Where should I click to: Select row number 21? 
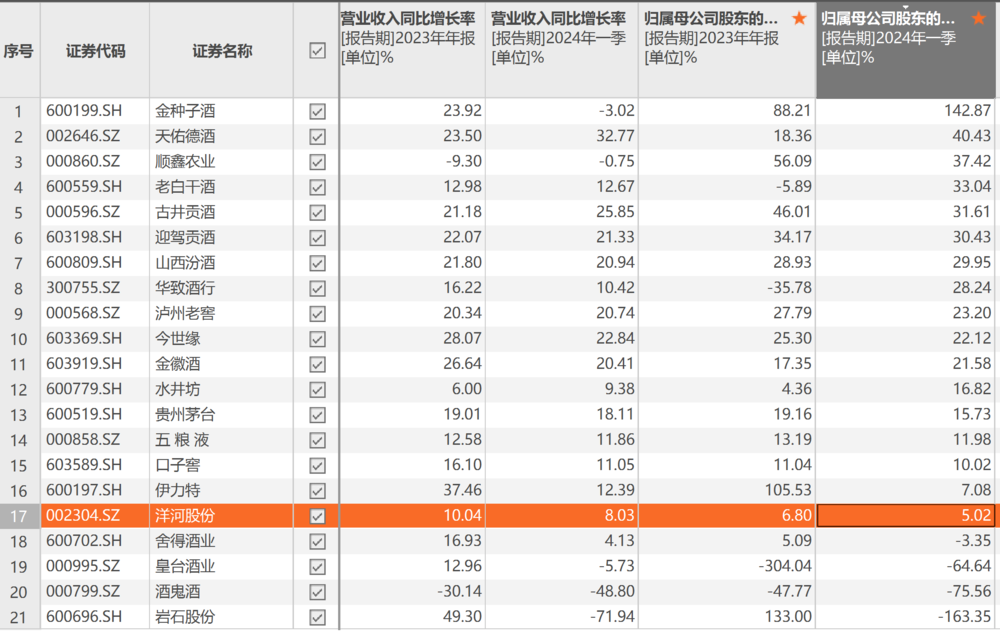(x=18, y=617)
